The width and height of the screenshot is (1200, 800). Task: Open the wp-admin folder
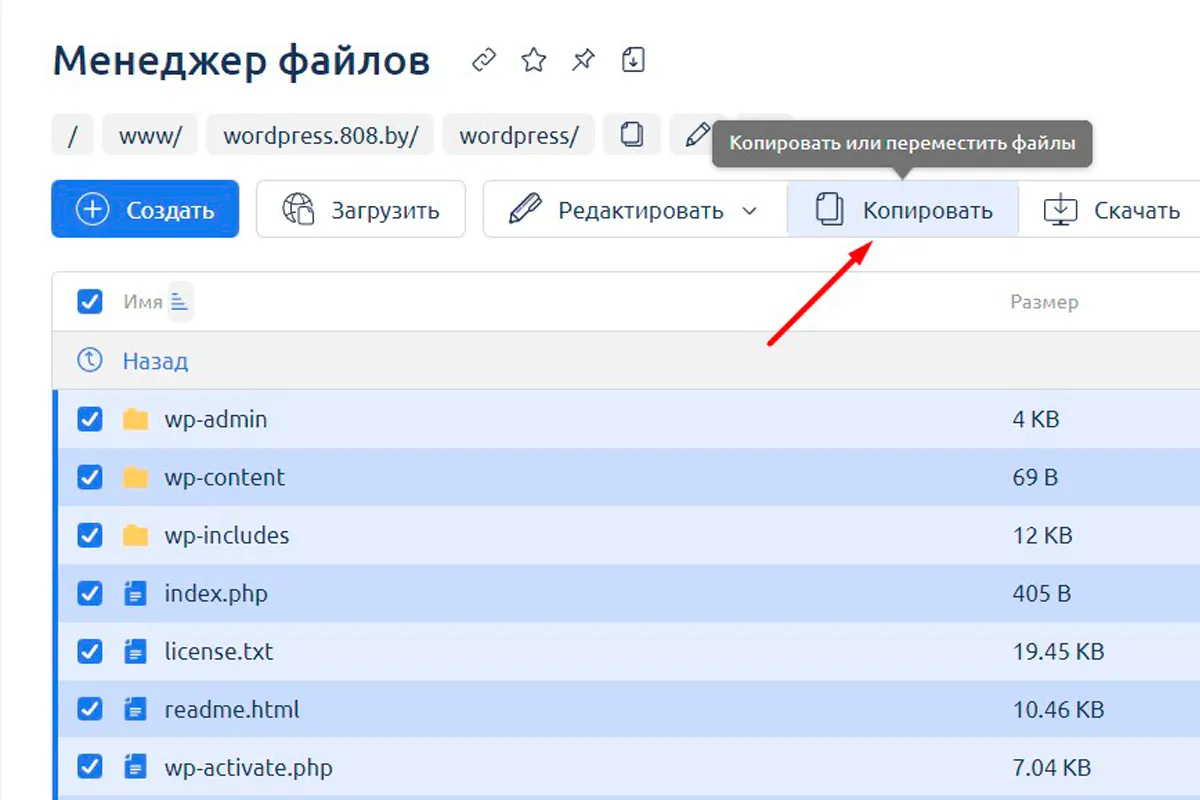click(215, 419)
